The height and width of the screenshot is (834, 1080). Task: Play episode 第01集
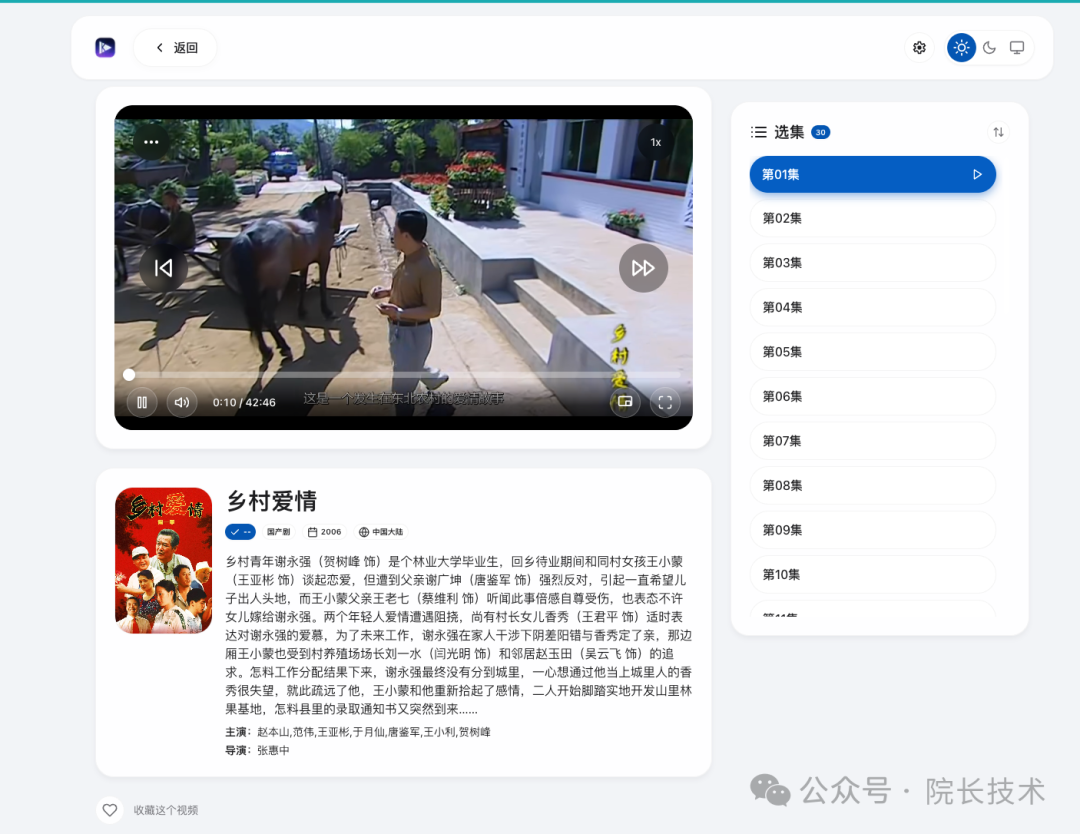point(872,174)
